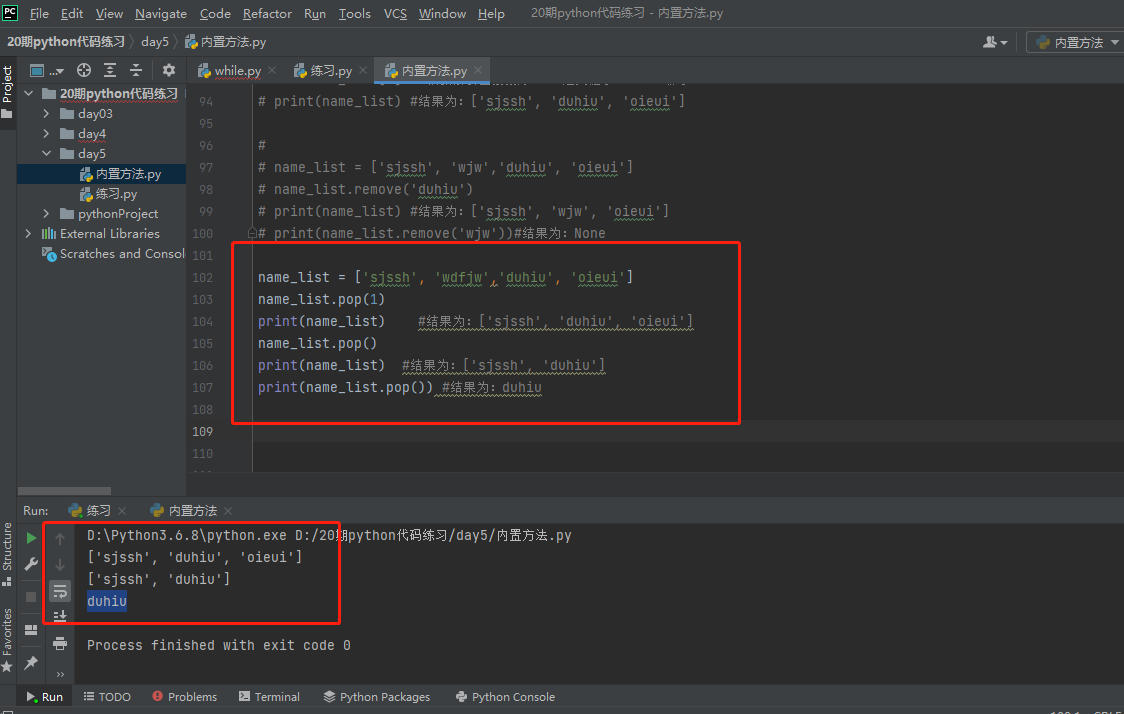Close the while.py editor tab
1124x714 pixels.
click(x=272, y=70)
